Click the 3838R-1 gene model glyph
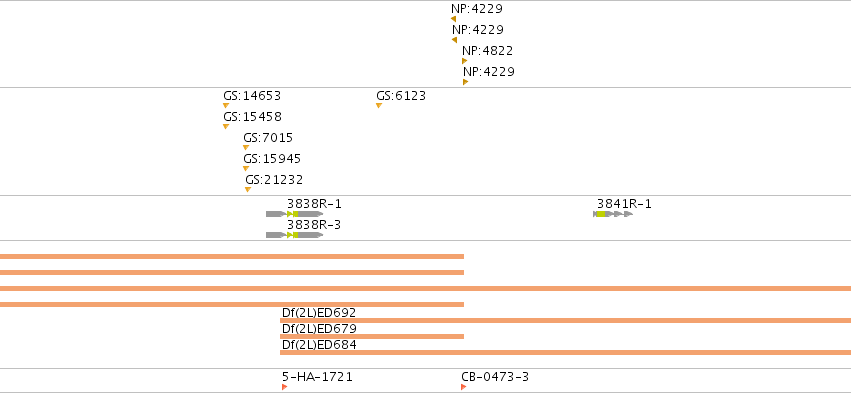 (x=295, y=214)
